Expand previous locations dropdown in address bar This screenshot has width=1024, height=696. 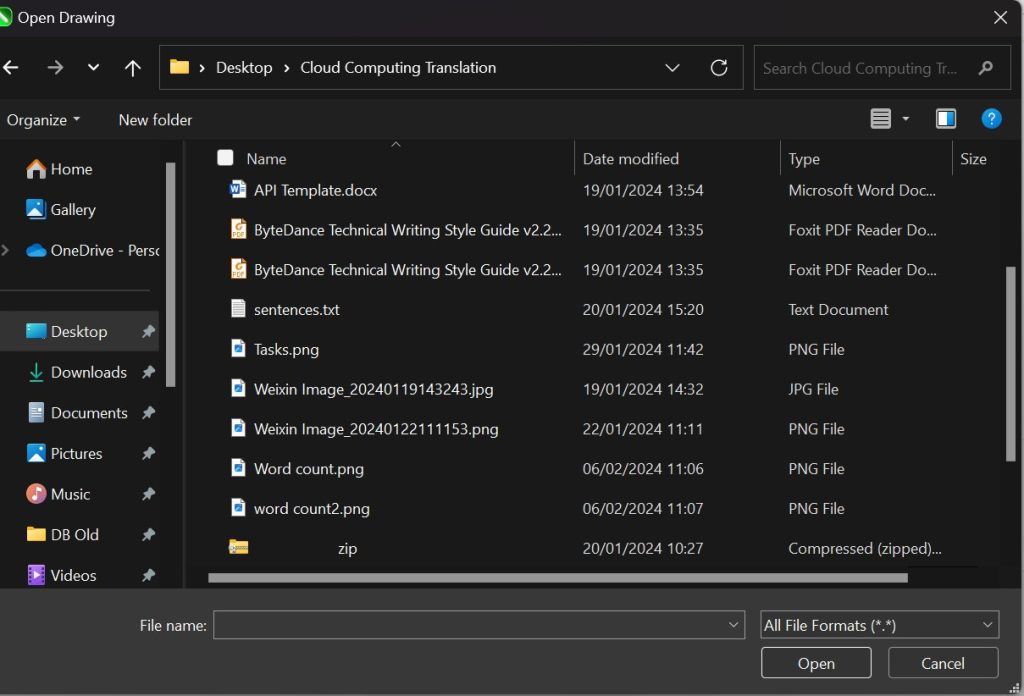(672, 67)
